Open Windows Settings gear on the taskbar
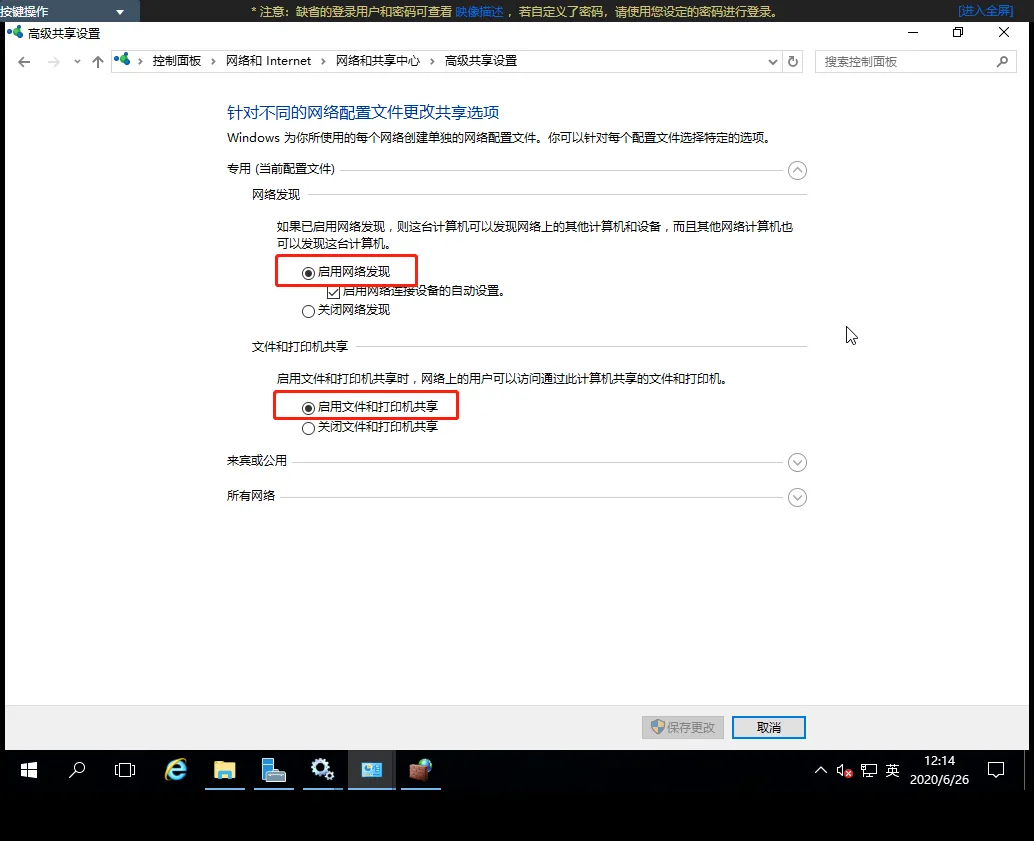Image resolution: width=1034 pixels, height=841 pixels. [x=322, y=770]
